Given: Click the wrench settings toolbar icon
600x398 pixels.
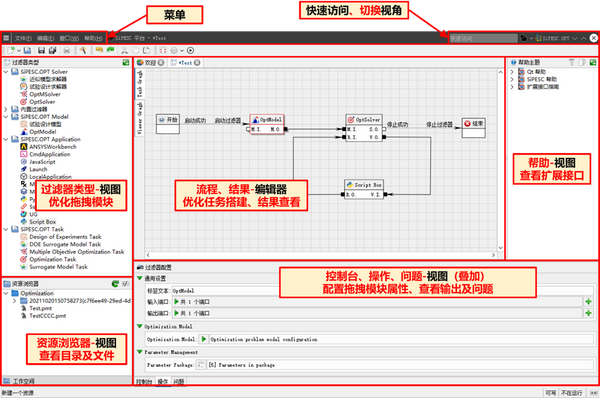Looking at the screenshot, I should click(x=83, y=50).
